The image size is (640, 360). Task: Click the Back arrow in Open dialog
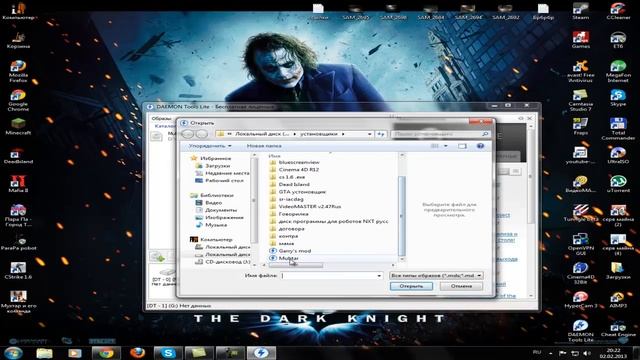[188, 134]
